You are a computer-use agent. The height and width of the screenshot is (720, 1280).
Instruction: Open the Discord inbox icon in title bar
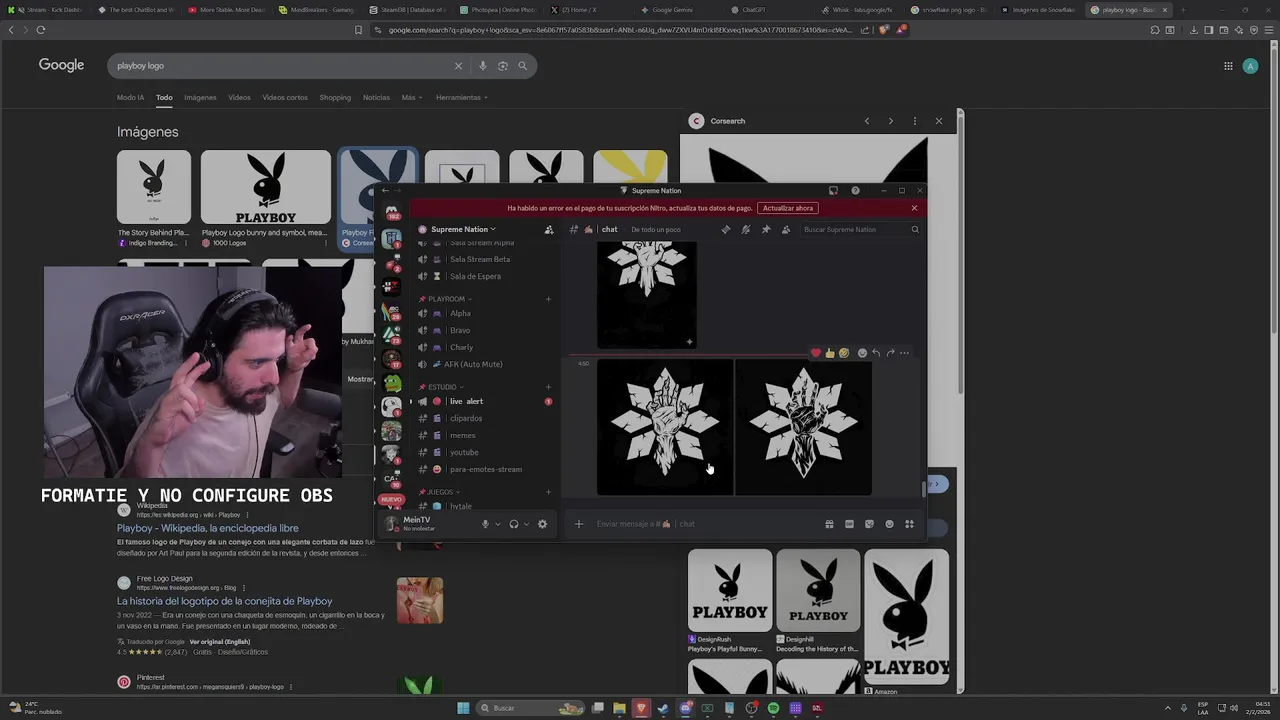click(833, 191)
